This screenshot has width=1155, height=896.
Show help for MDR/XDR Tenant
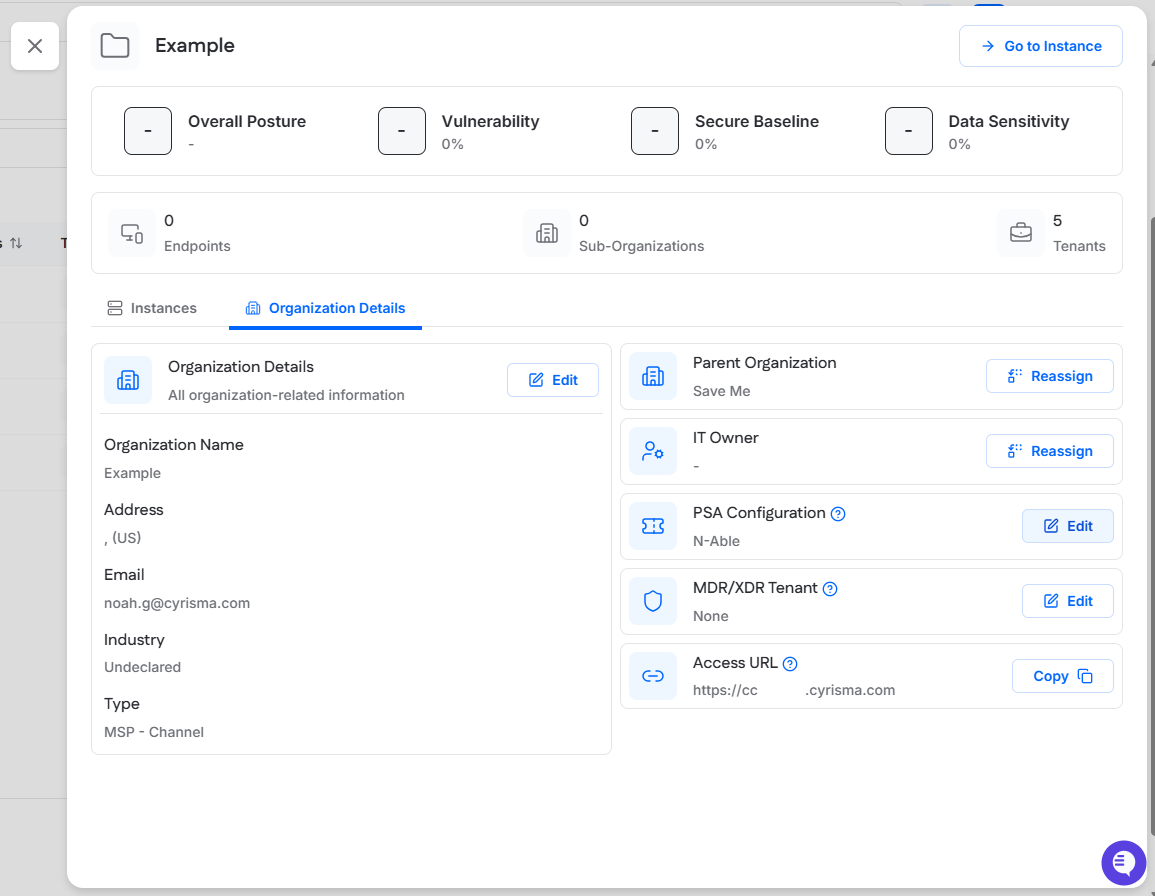[830, 589]
